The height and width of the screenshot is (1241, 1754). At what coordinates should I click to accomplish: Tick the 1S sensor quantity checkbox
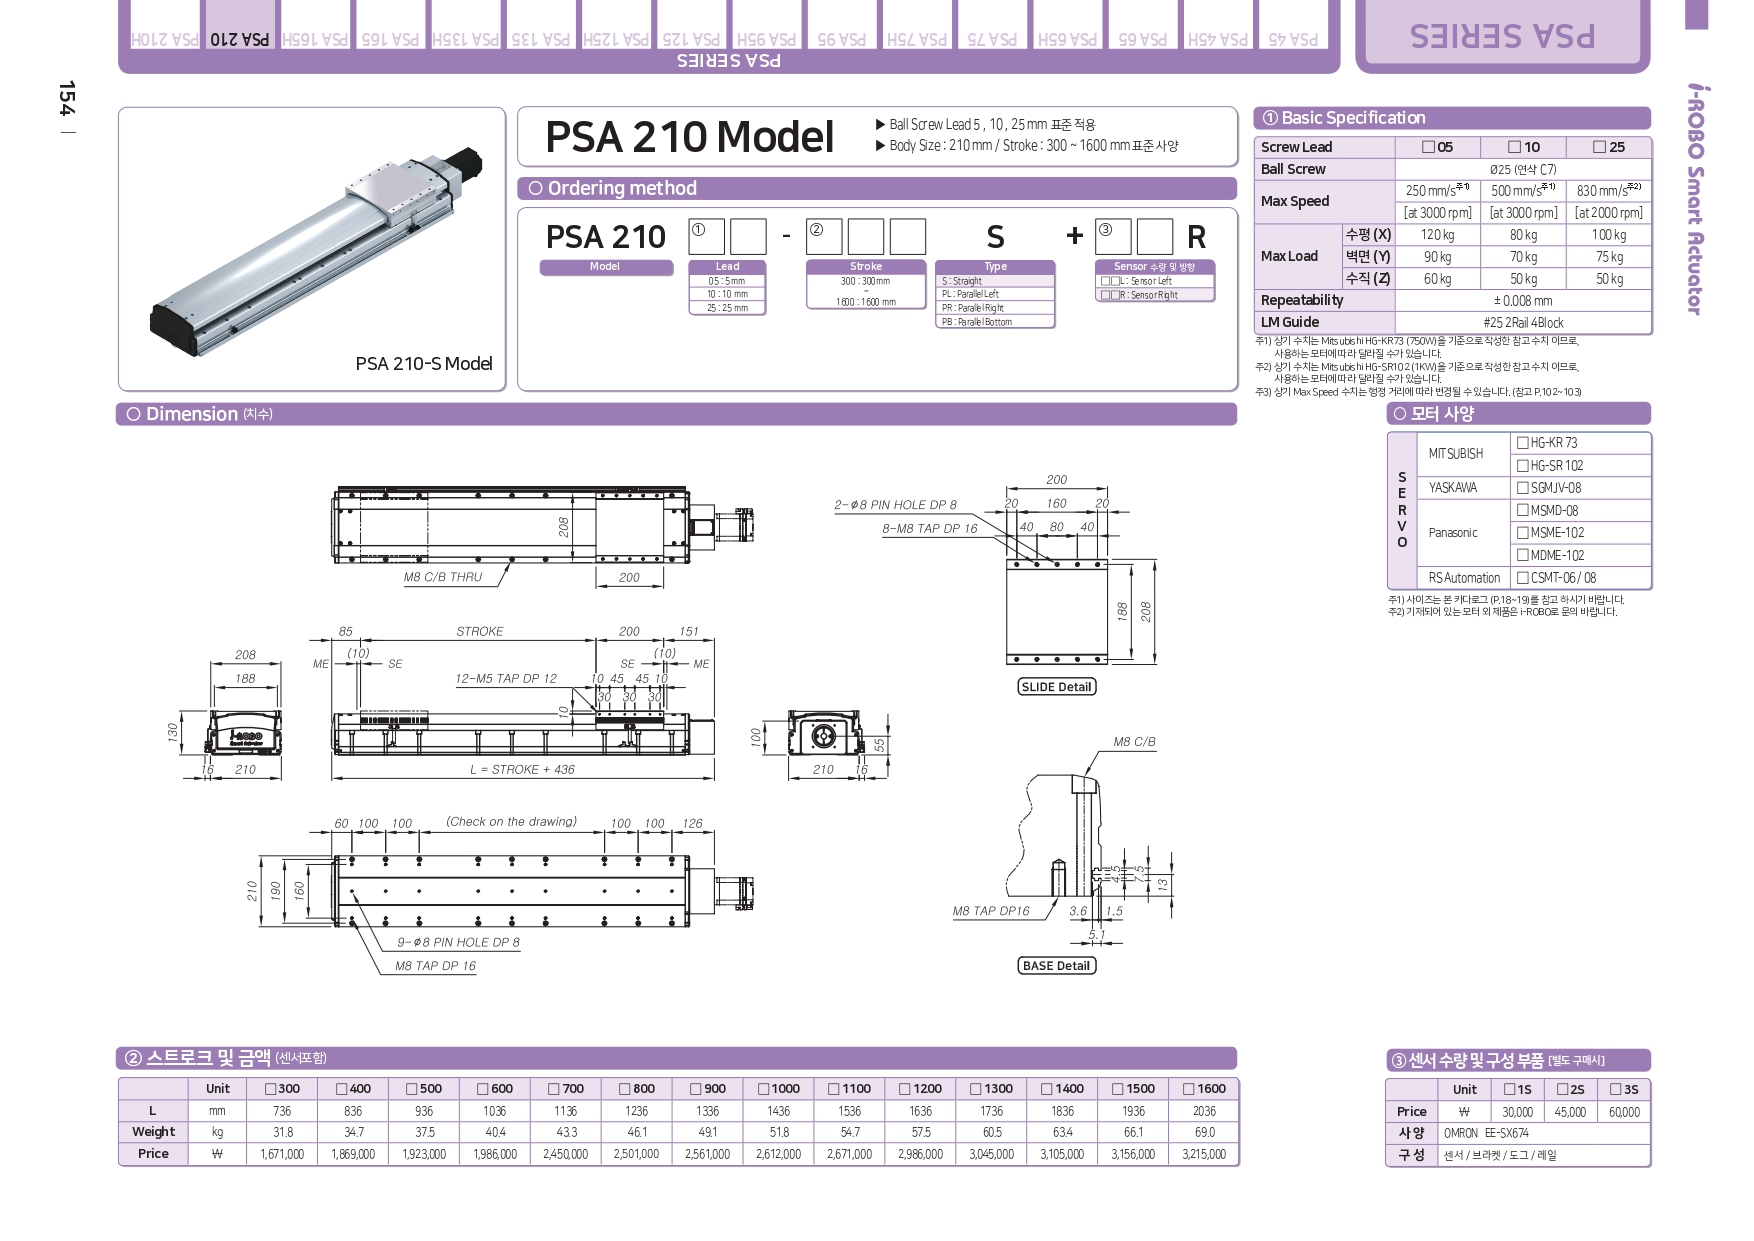click(1509, 1089)
